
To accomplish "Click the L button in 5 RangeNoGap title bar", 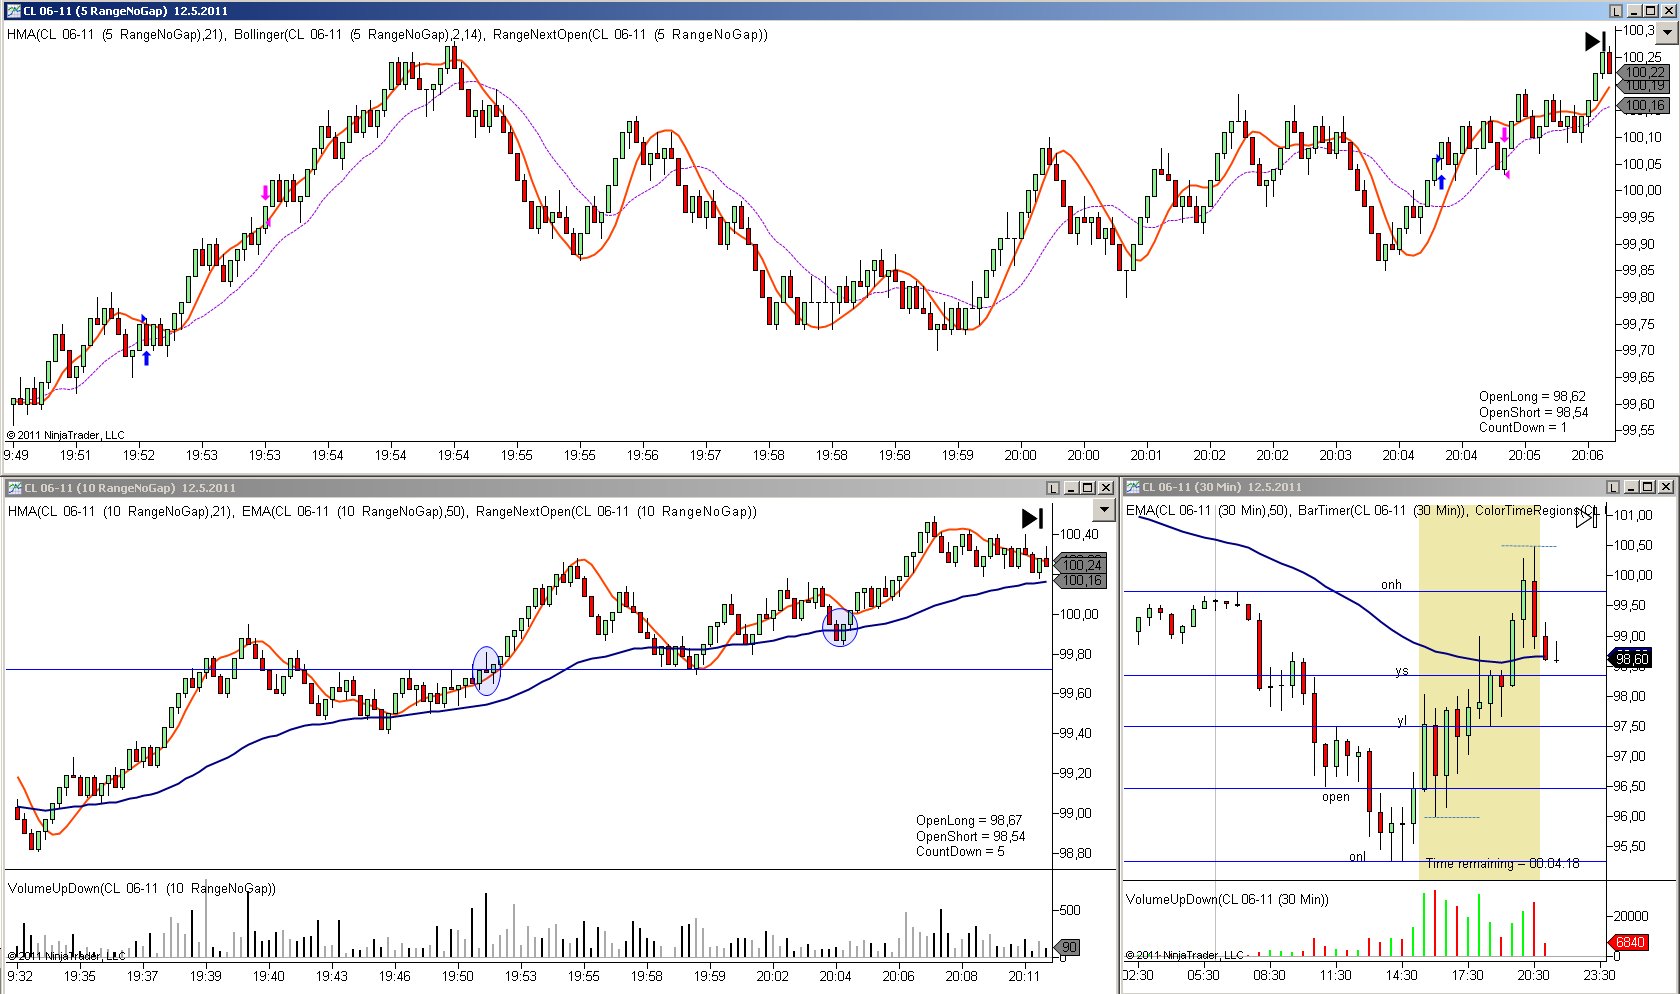I will 1615,11.
